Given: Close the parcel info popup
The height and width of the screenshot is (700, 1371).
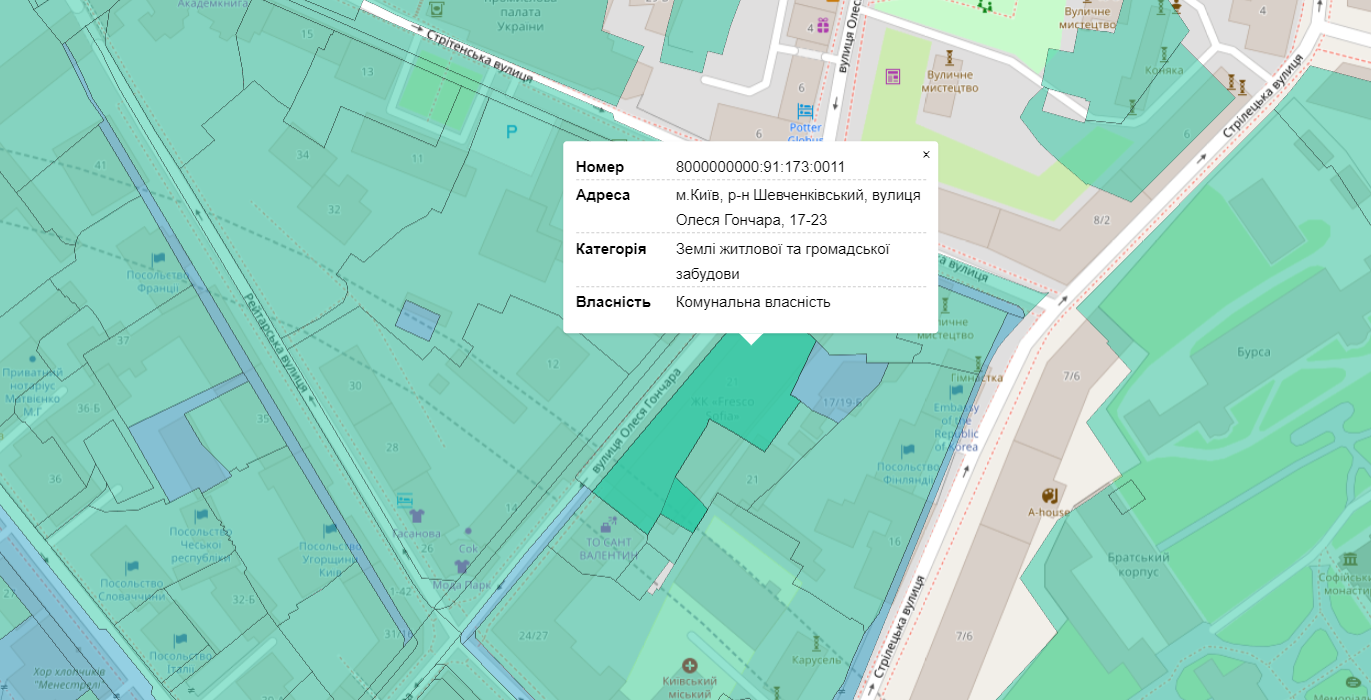Looking at the screenshot, I should pyautogui.click(x=926, y=154).
